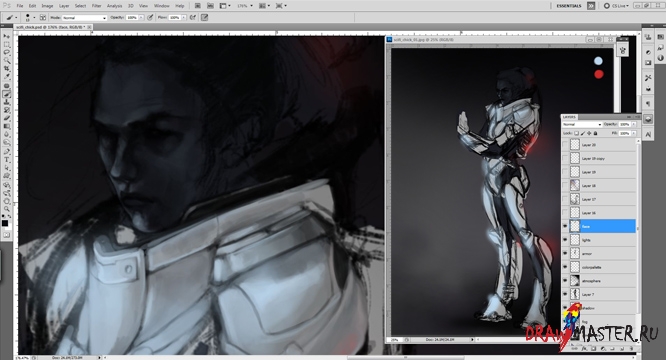Click the Layers Fill value field

coord(624,133)
